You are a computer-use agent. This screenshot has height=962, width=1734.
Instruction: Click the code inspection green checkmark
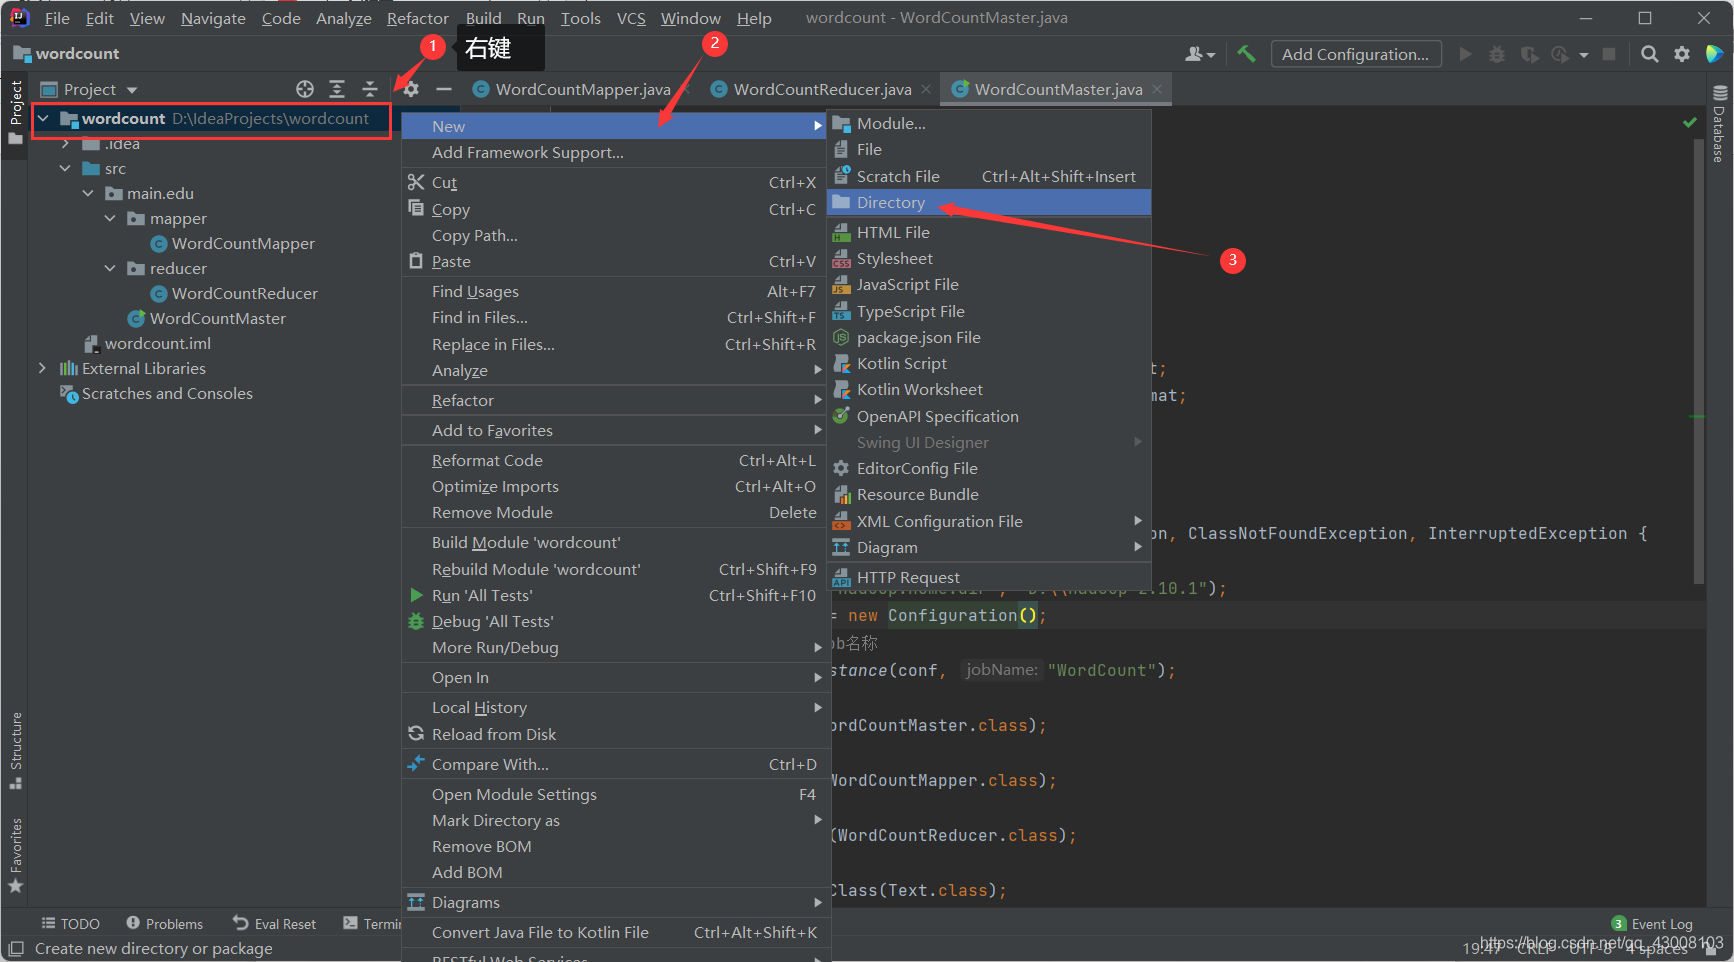[1690, 122]
